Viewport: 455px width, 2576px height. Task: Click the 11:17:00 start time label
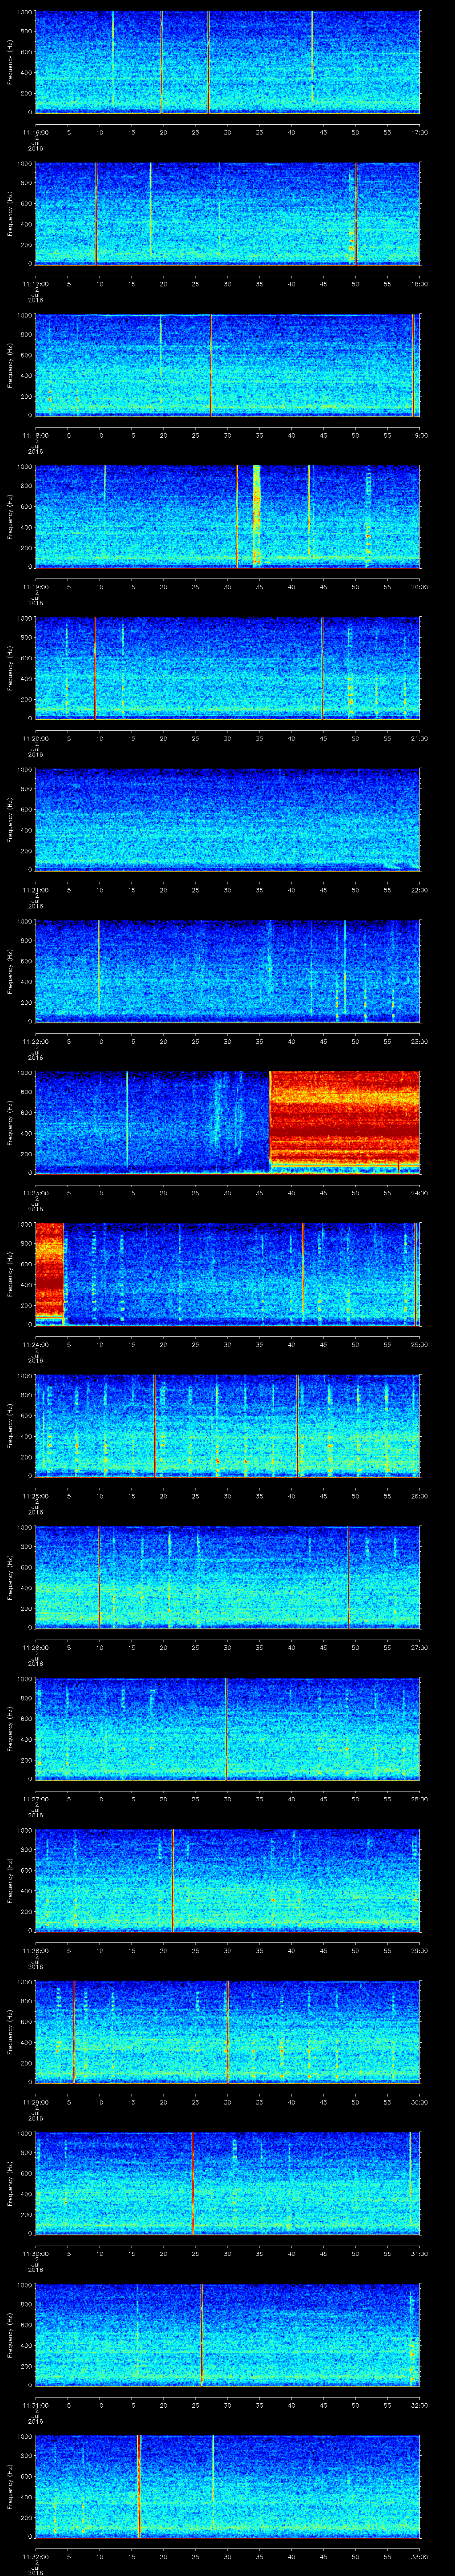(x=35, y=284)
